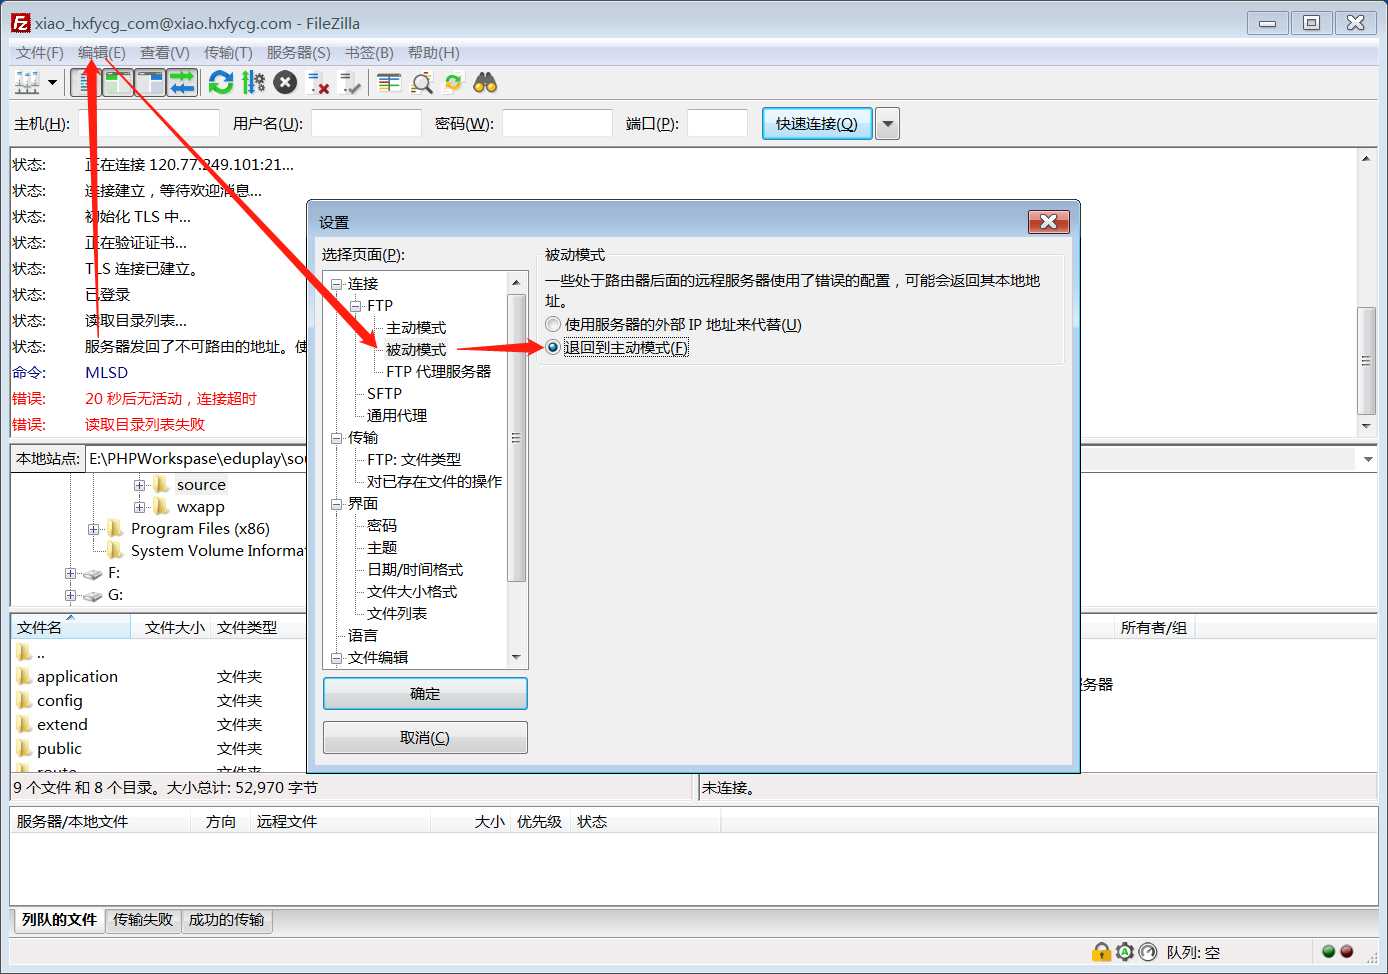The width and height of the screenshot is (1388, 974).
Task: Click the refresh file list icon
Action: point(221,83)
